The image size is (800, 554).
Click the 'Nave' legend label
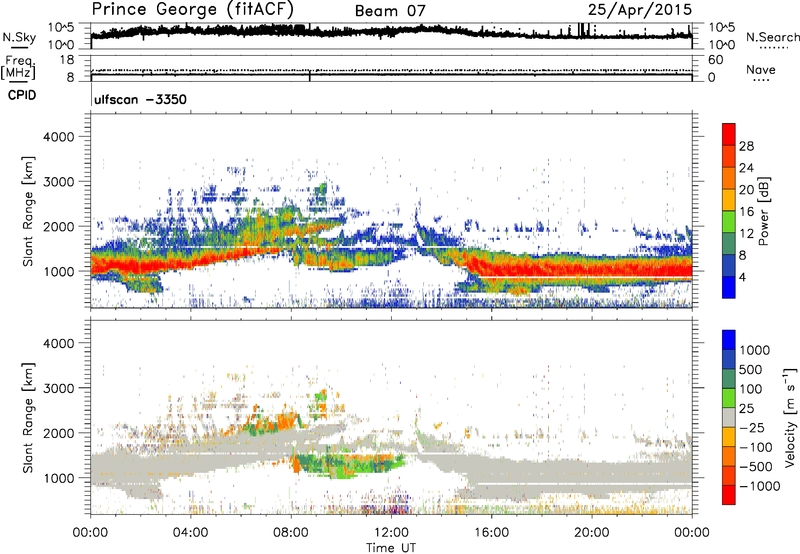[x=760, y=69]
